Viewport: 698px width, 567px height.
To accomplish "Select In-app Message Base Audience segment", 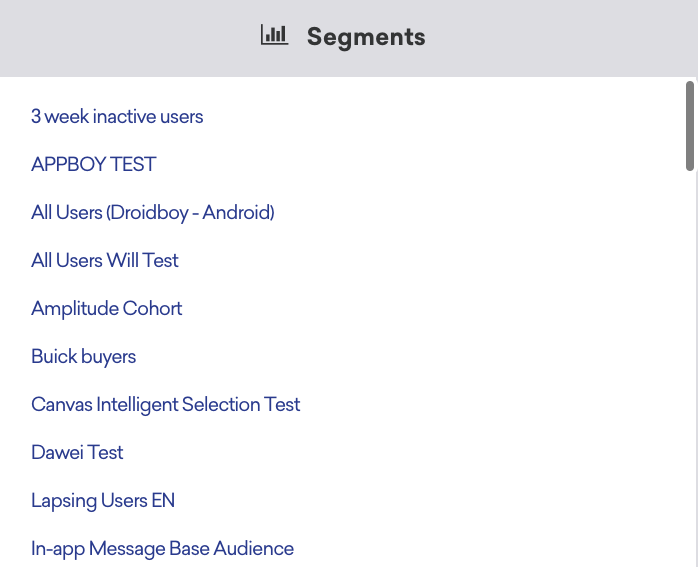I will tap(162, 549).
